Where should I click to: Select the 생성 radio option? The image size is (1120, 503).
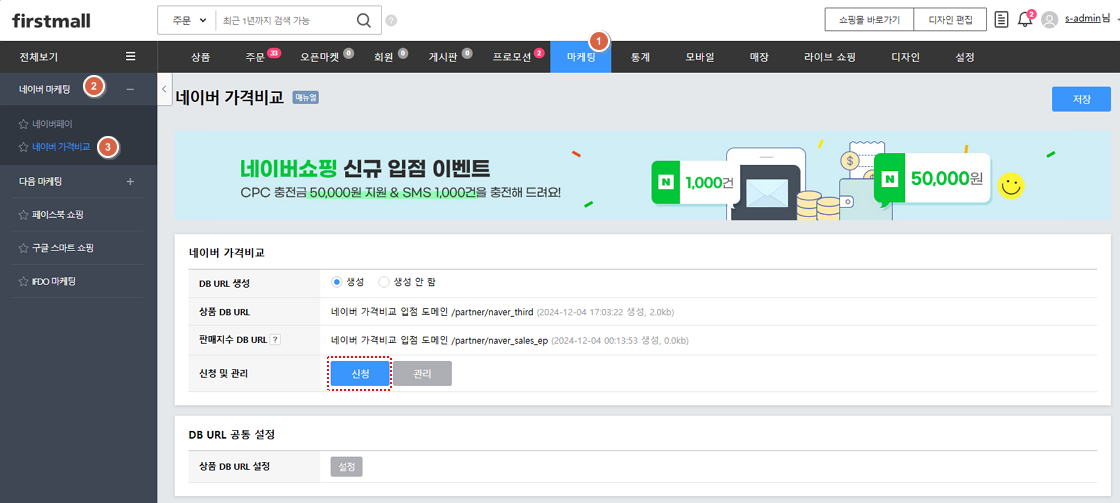tap(337, 282)
